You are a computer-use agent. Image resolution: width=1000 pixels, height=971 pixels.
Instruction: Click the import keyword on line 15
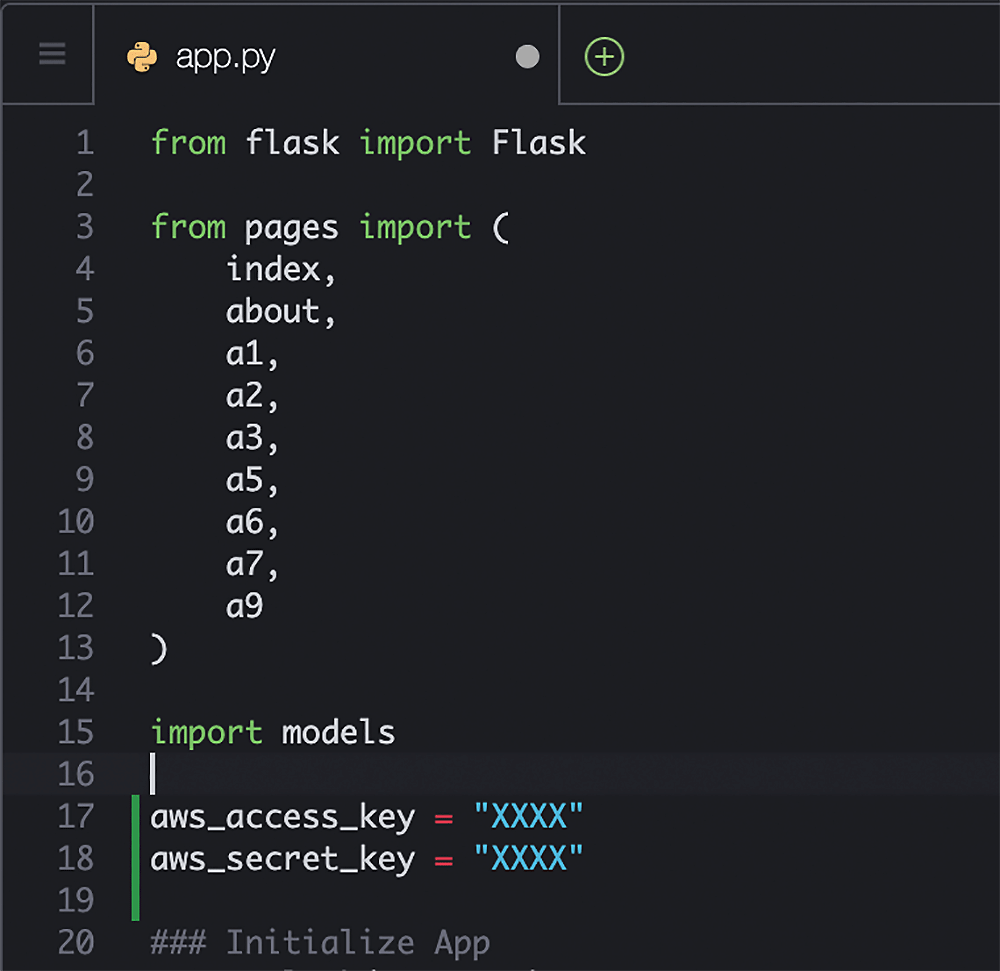[x=207, y=733]
